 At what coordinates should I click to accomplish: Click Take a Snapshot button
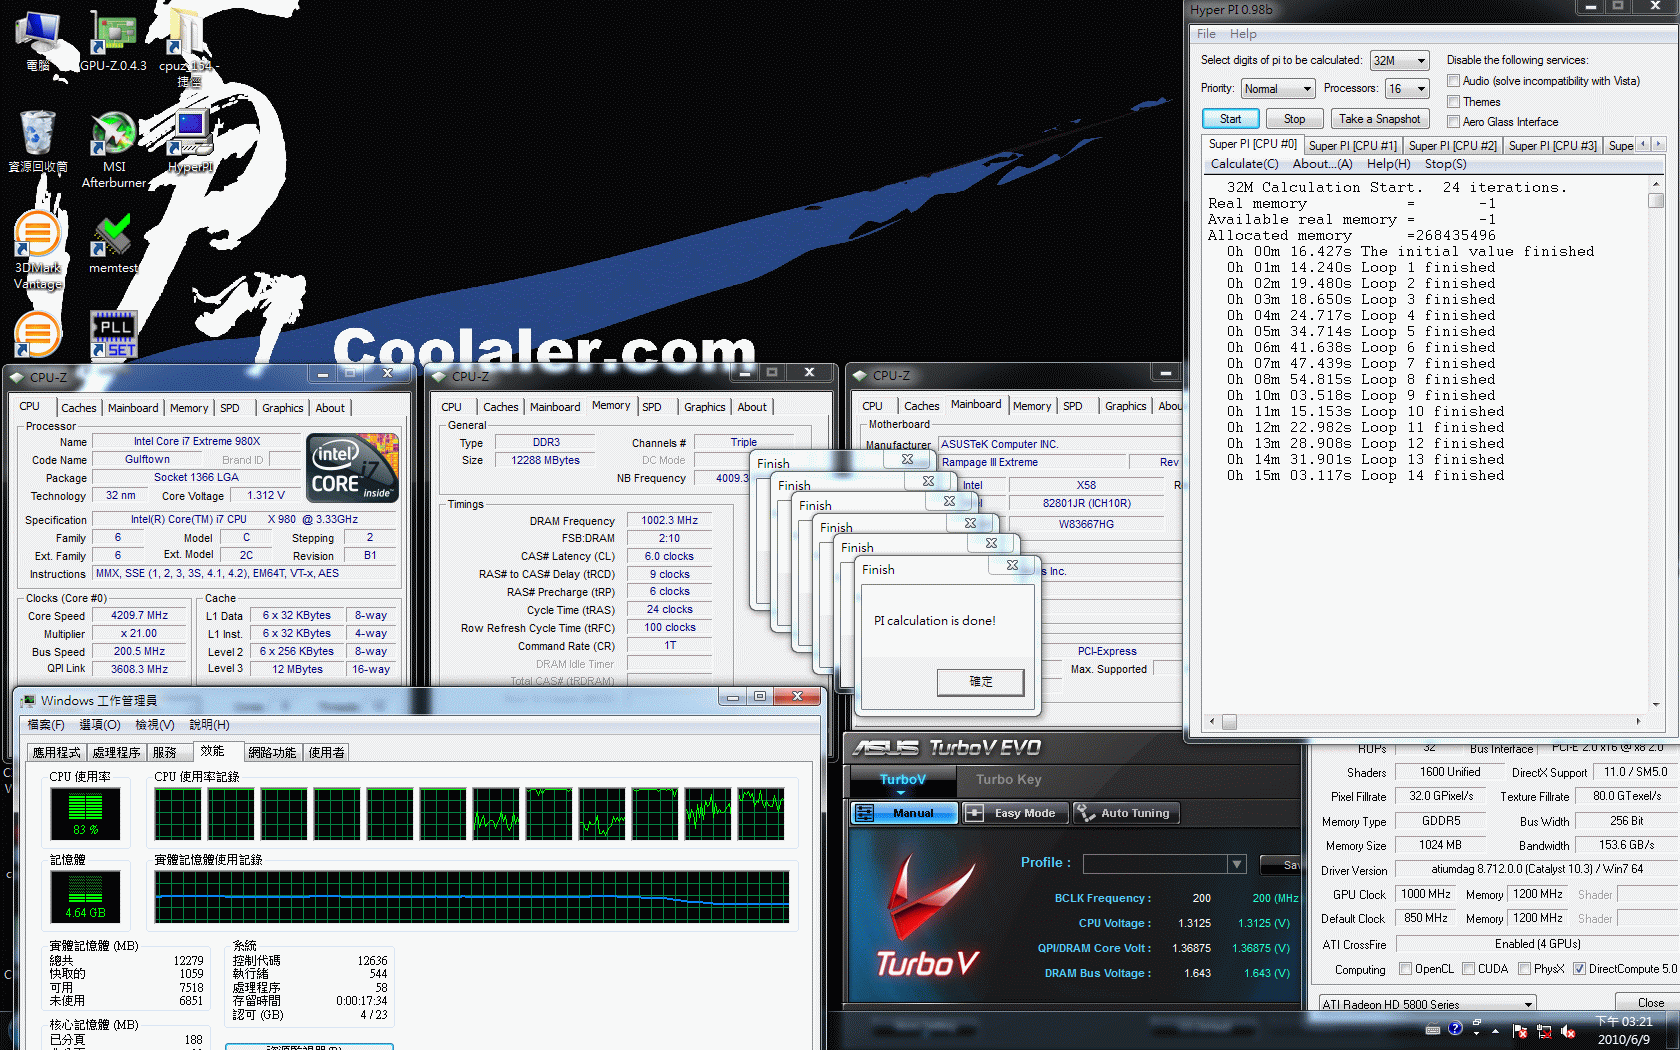pos(1379,119)
